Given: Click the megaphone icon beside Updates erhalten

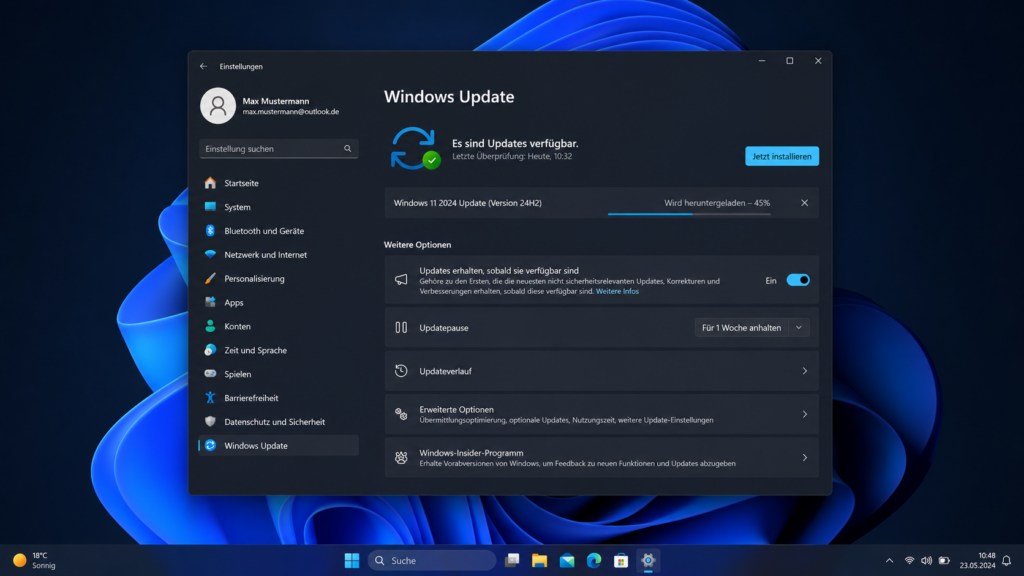Looking at the screenshot, I should 401,280.
